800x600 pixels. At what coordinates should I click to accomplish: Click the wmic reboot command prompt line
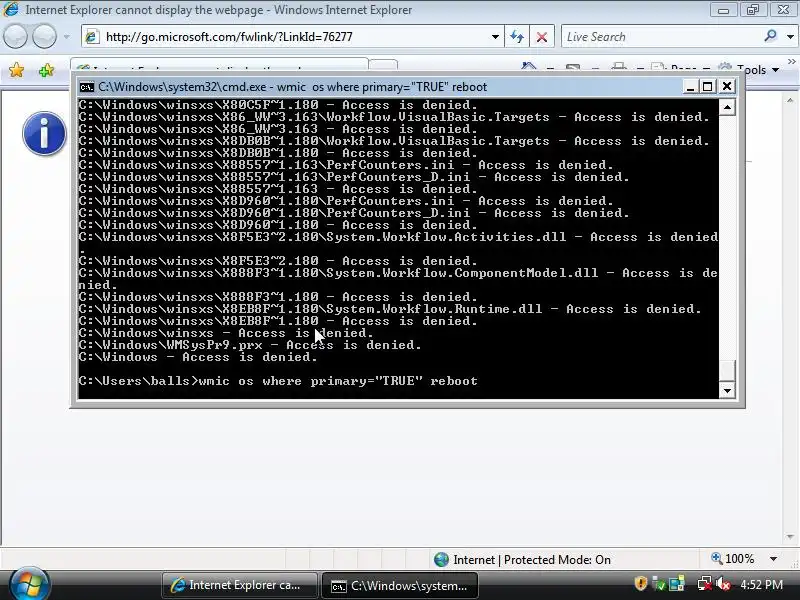click(x=278, y=381)
